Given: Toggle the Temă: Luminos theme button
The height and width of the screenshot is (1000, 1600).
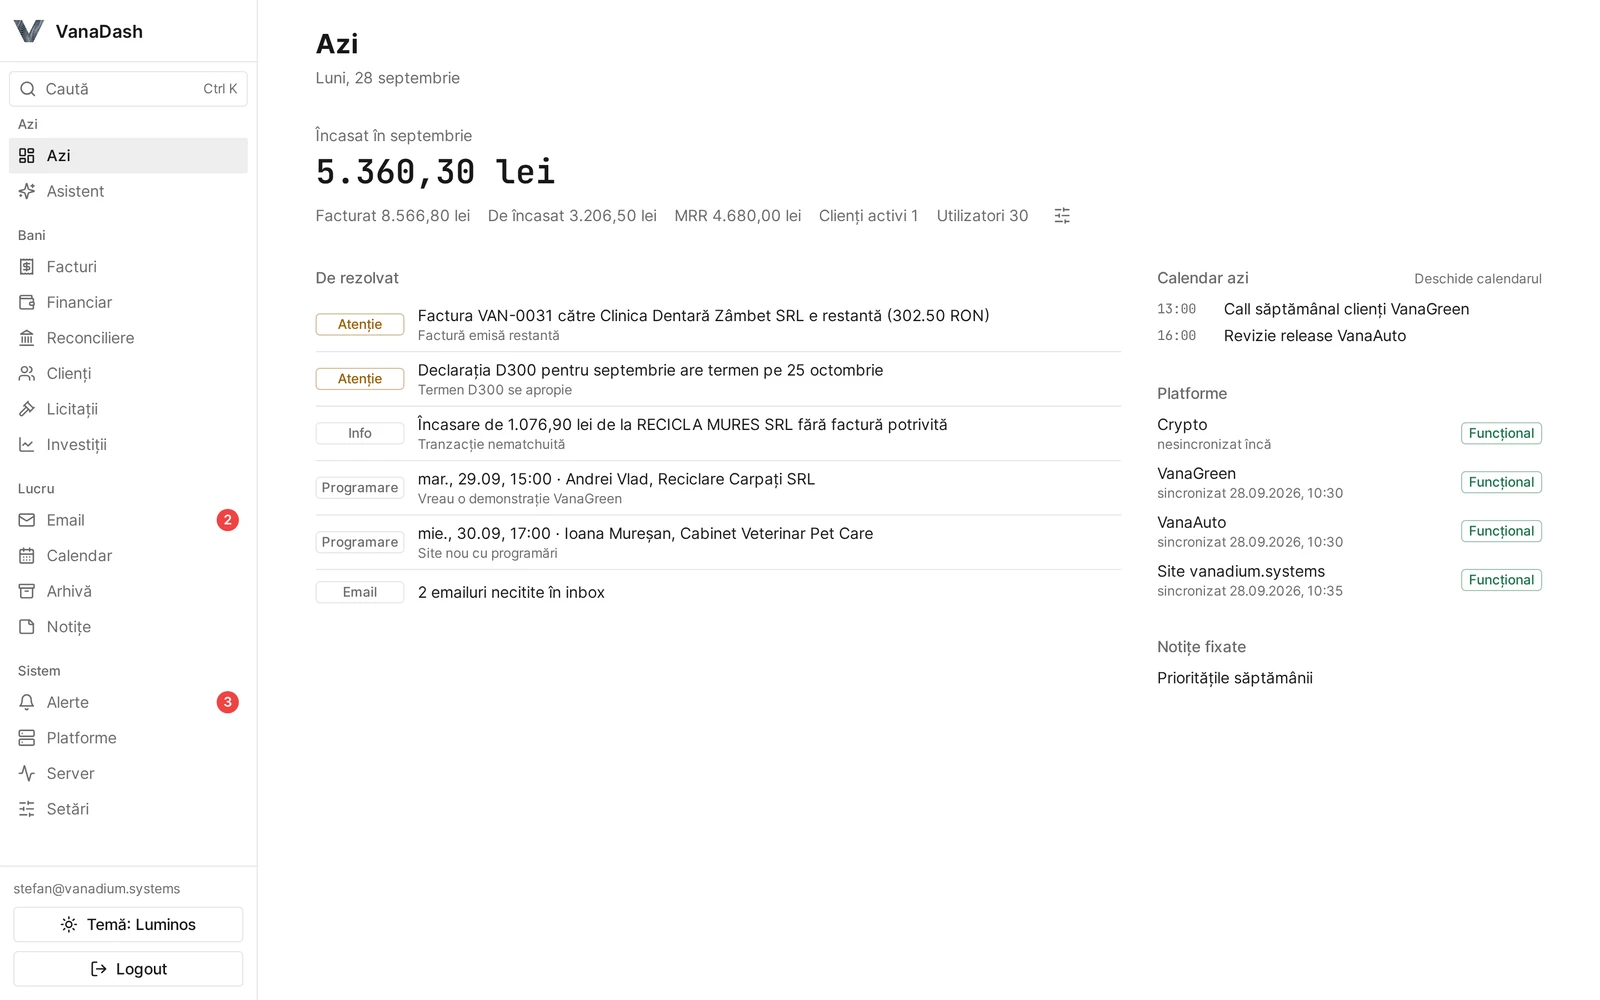Looking at the screenshot, I should pos(128,924).
